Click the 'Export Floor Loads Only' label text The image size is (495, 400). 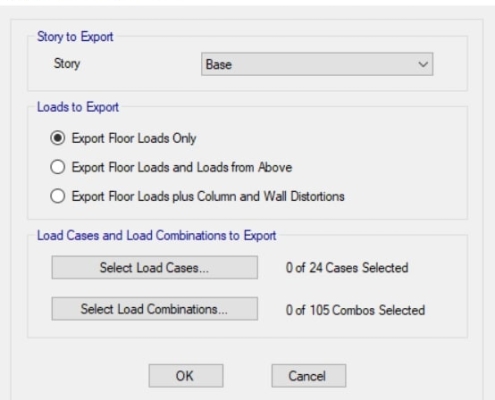click(x=134, y=138)
